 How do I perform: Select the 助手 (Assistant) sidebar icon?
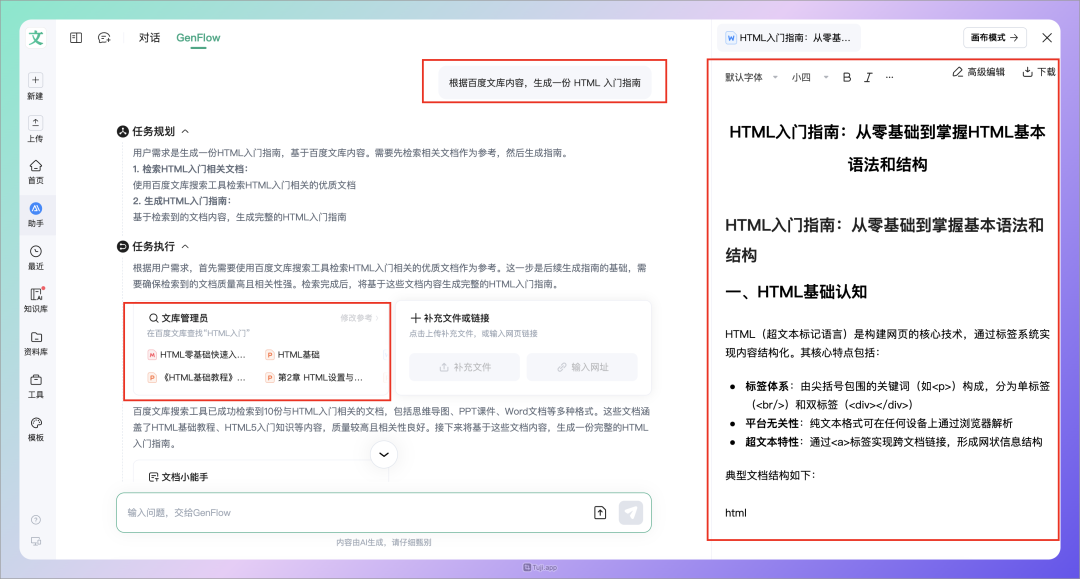tap(35, 210)
